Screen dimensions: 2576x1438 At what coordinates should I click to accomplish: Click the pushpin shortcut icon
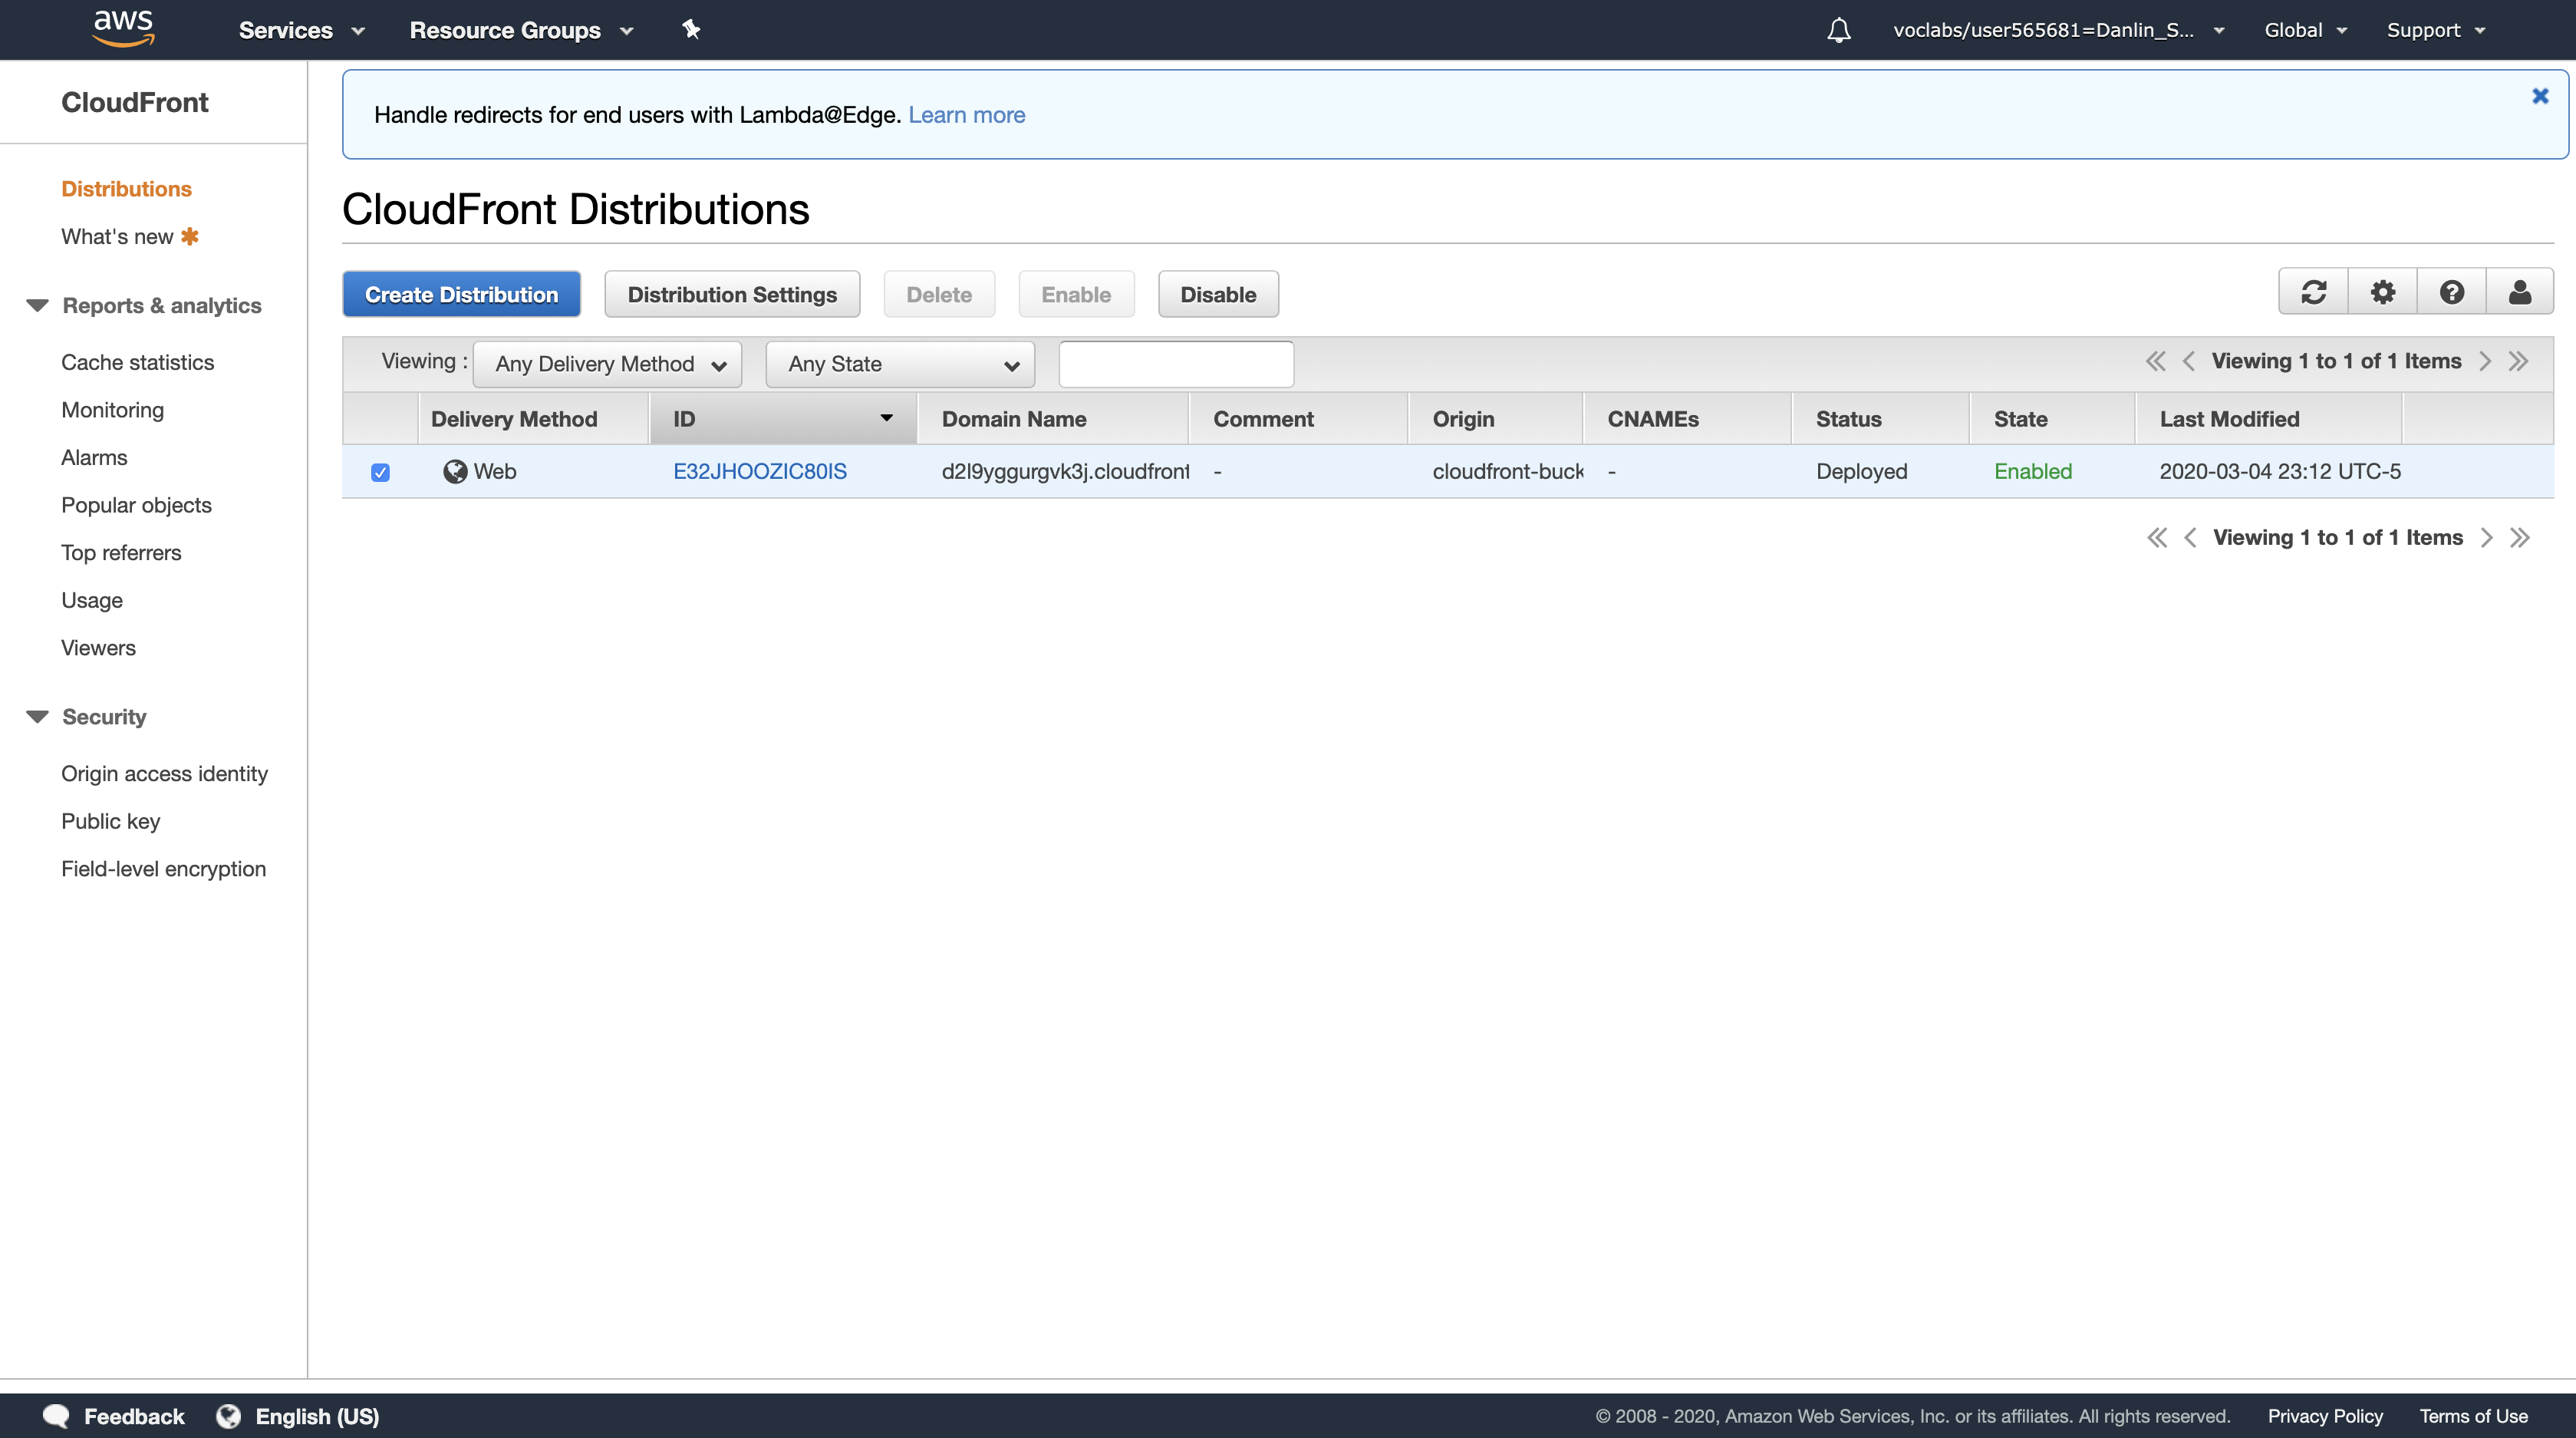pyautogui.click(x=691, y=30)
